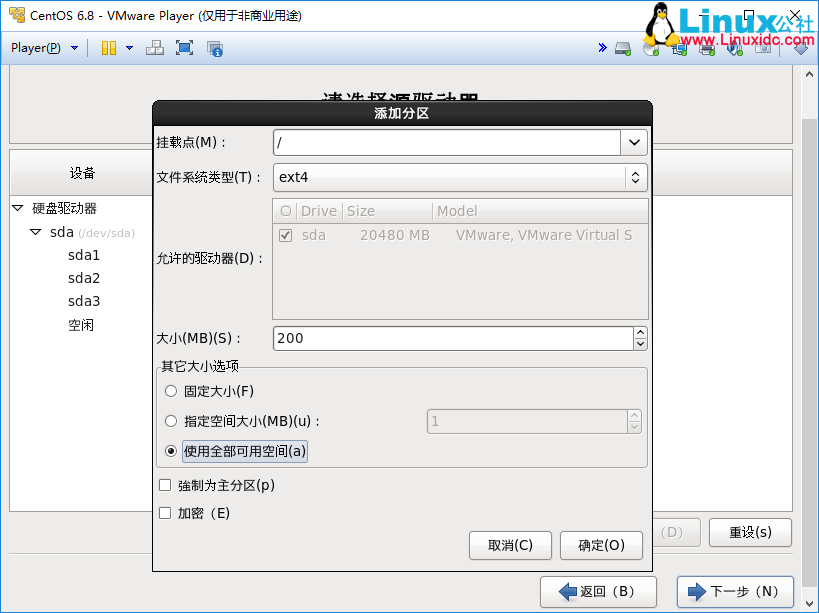Click the hard disk device status icon
Screen dimensions: 819x613
coord(621,47)
